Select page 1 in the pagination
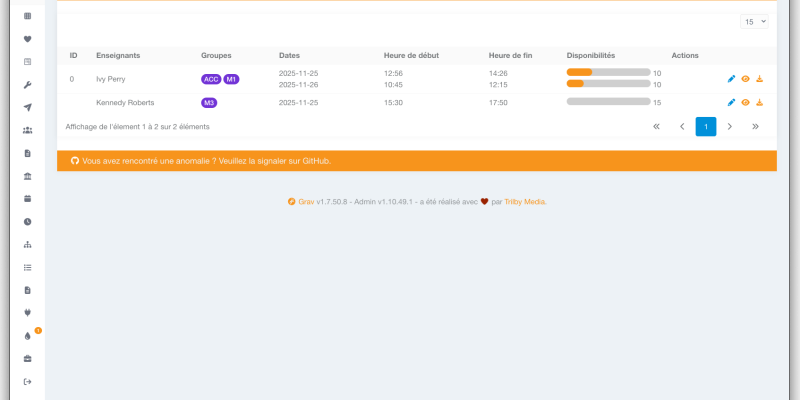800x400 pixels. pos(706,127)
